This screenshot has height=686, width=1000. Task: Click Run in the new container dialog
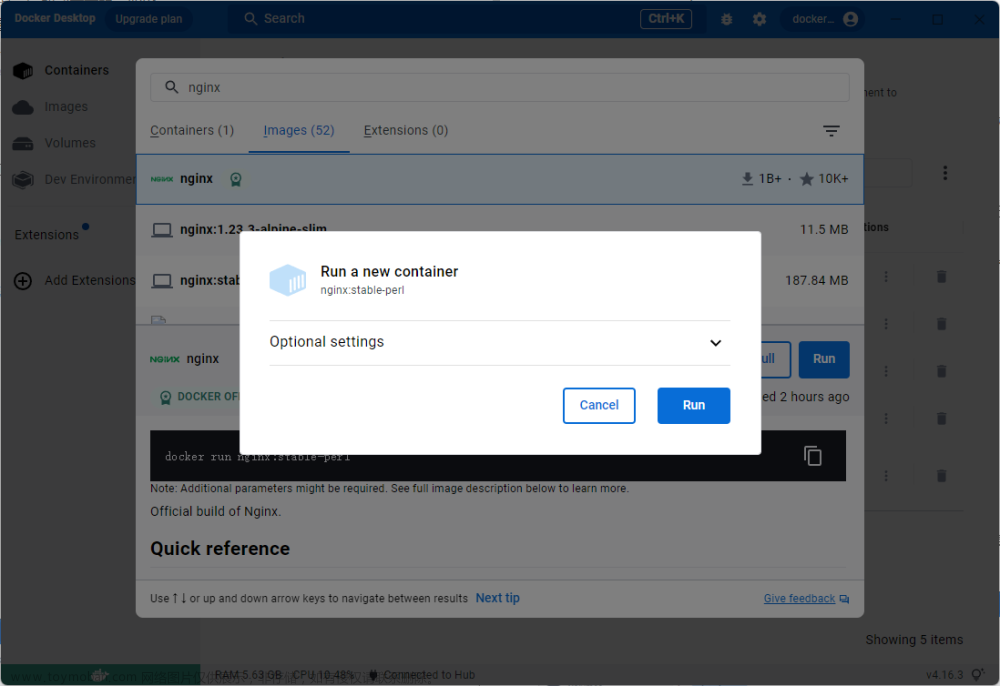[x=693, y=405]
